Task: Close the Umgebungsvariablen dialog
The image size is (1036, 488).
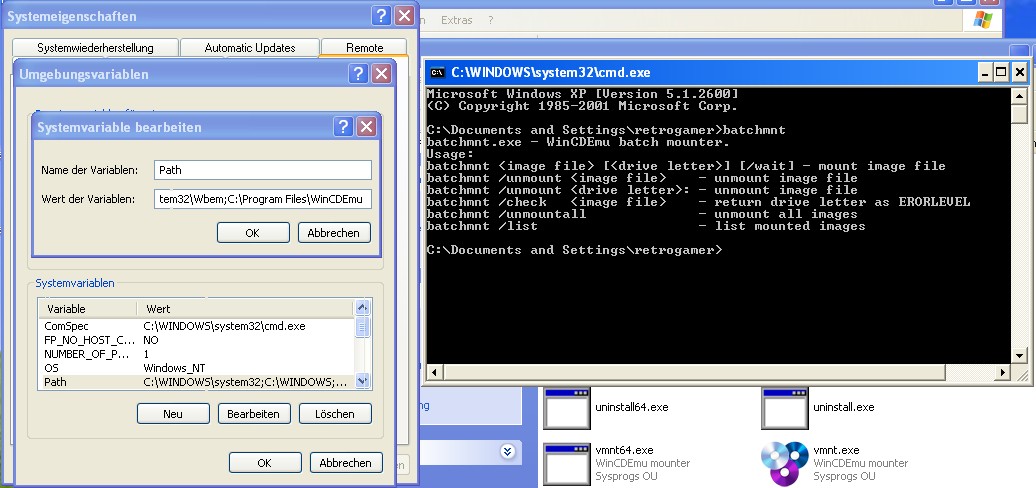Action: click(381, 73)
